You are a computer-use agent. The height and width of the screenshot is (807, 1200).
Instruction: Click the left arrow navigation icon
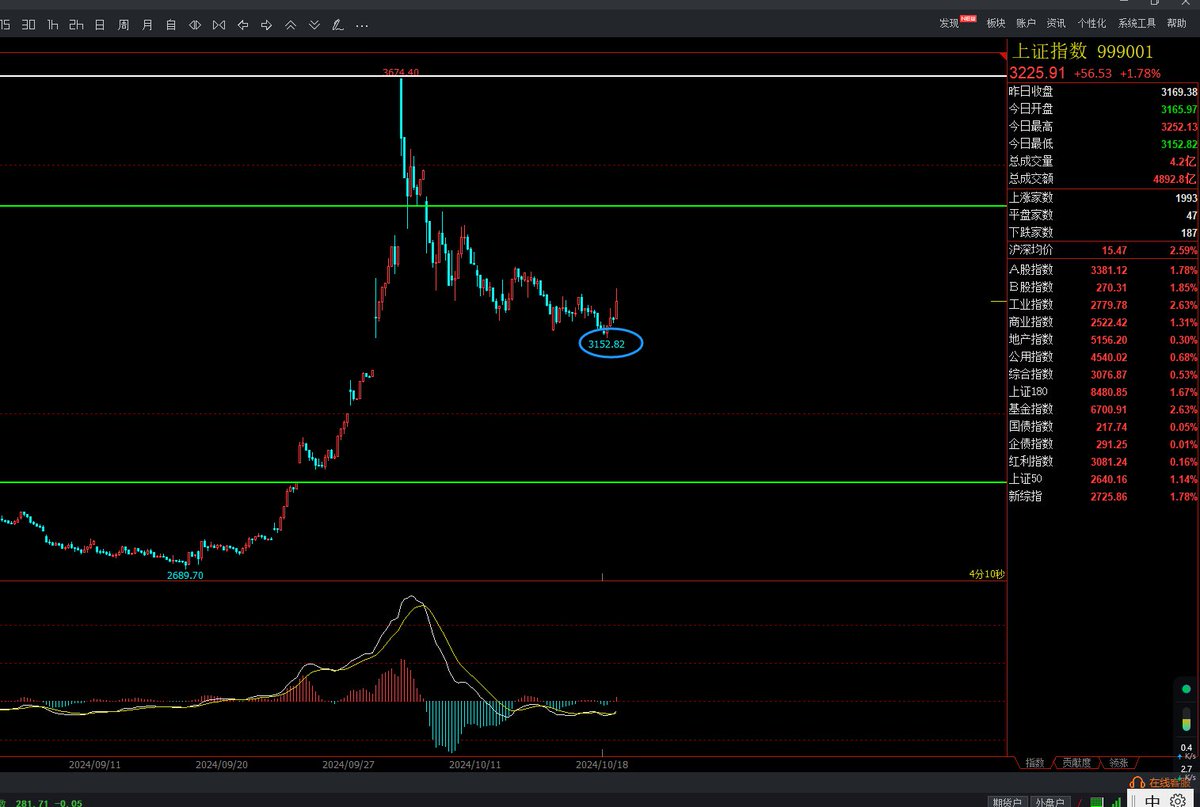pyautogui.click(x=243, y=24)
